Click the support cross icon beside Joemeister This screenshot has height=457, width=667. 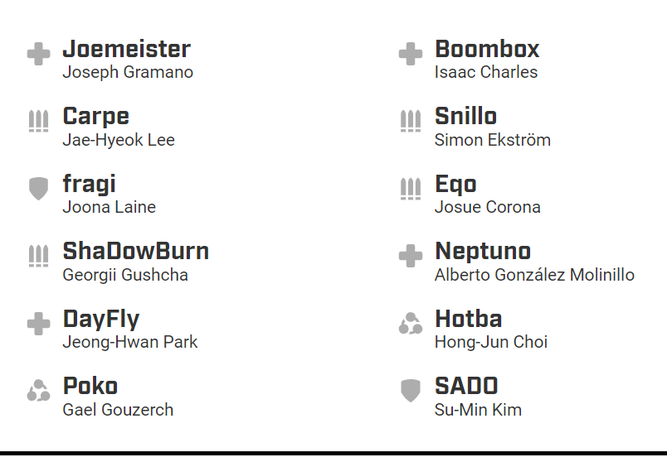[x=39, y=54]
